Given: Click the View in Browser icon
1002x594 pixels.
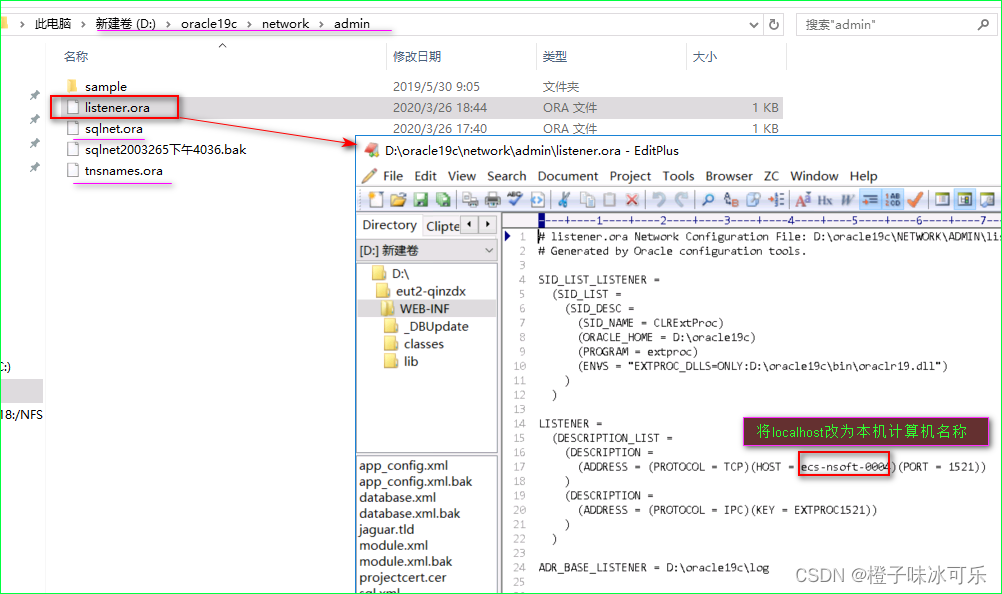Looking at the screenshot, I should point(537,200).
